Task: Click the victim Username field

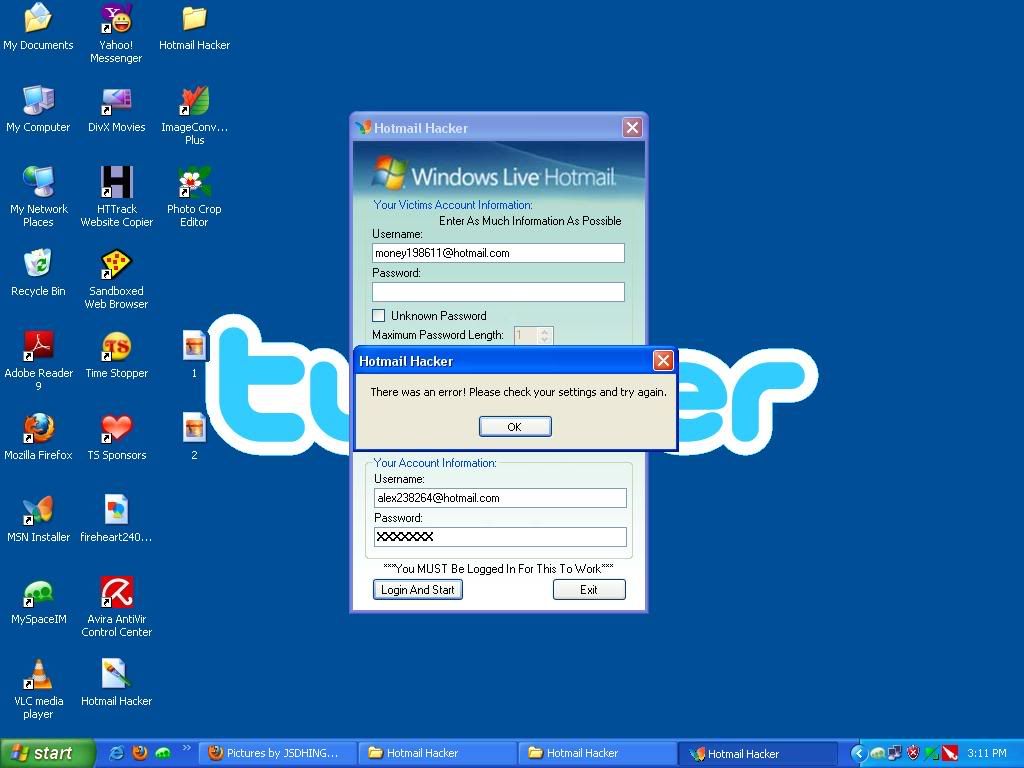Action: (x=498, y=253)
